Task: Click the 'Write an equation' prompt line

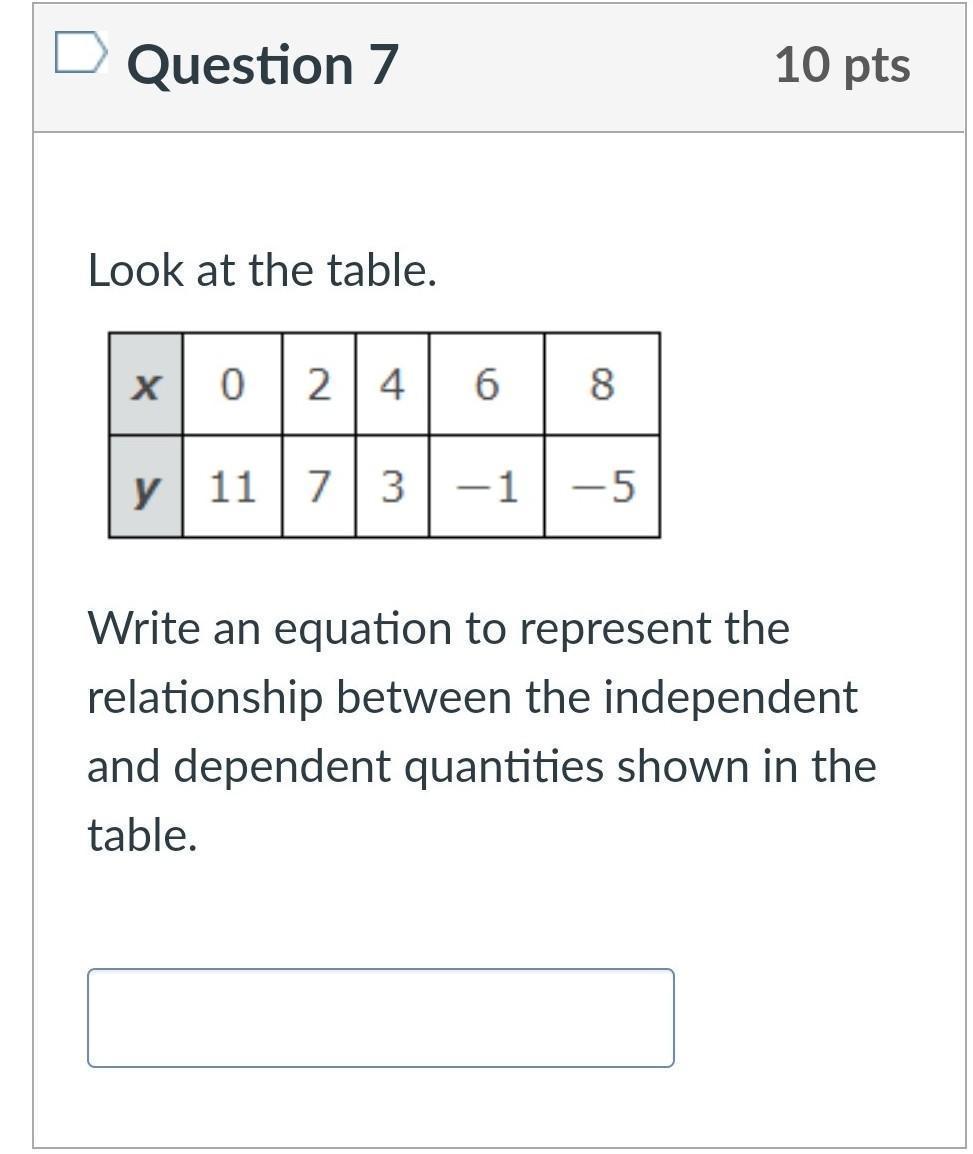Action: click(x=439, y=629)
